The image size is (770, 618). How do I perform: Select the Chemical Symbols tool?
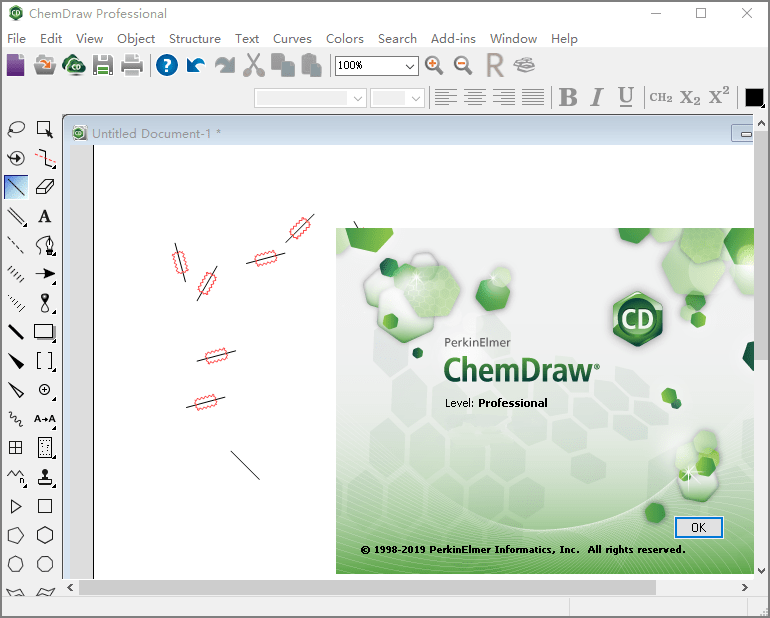tap(45, 390)
